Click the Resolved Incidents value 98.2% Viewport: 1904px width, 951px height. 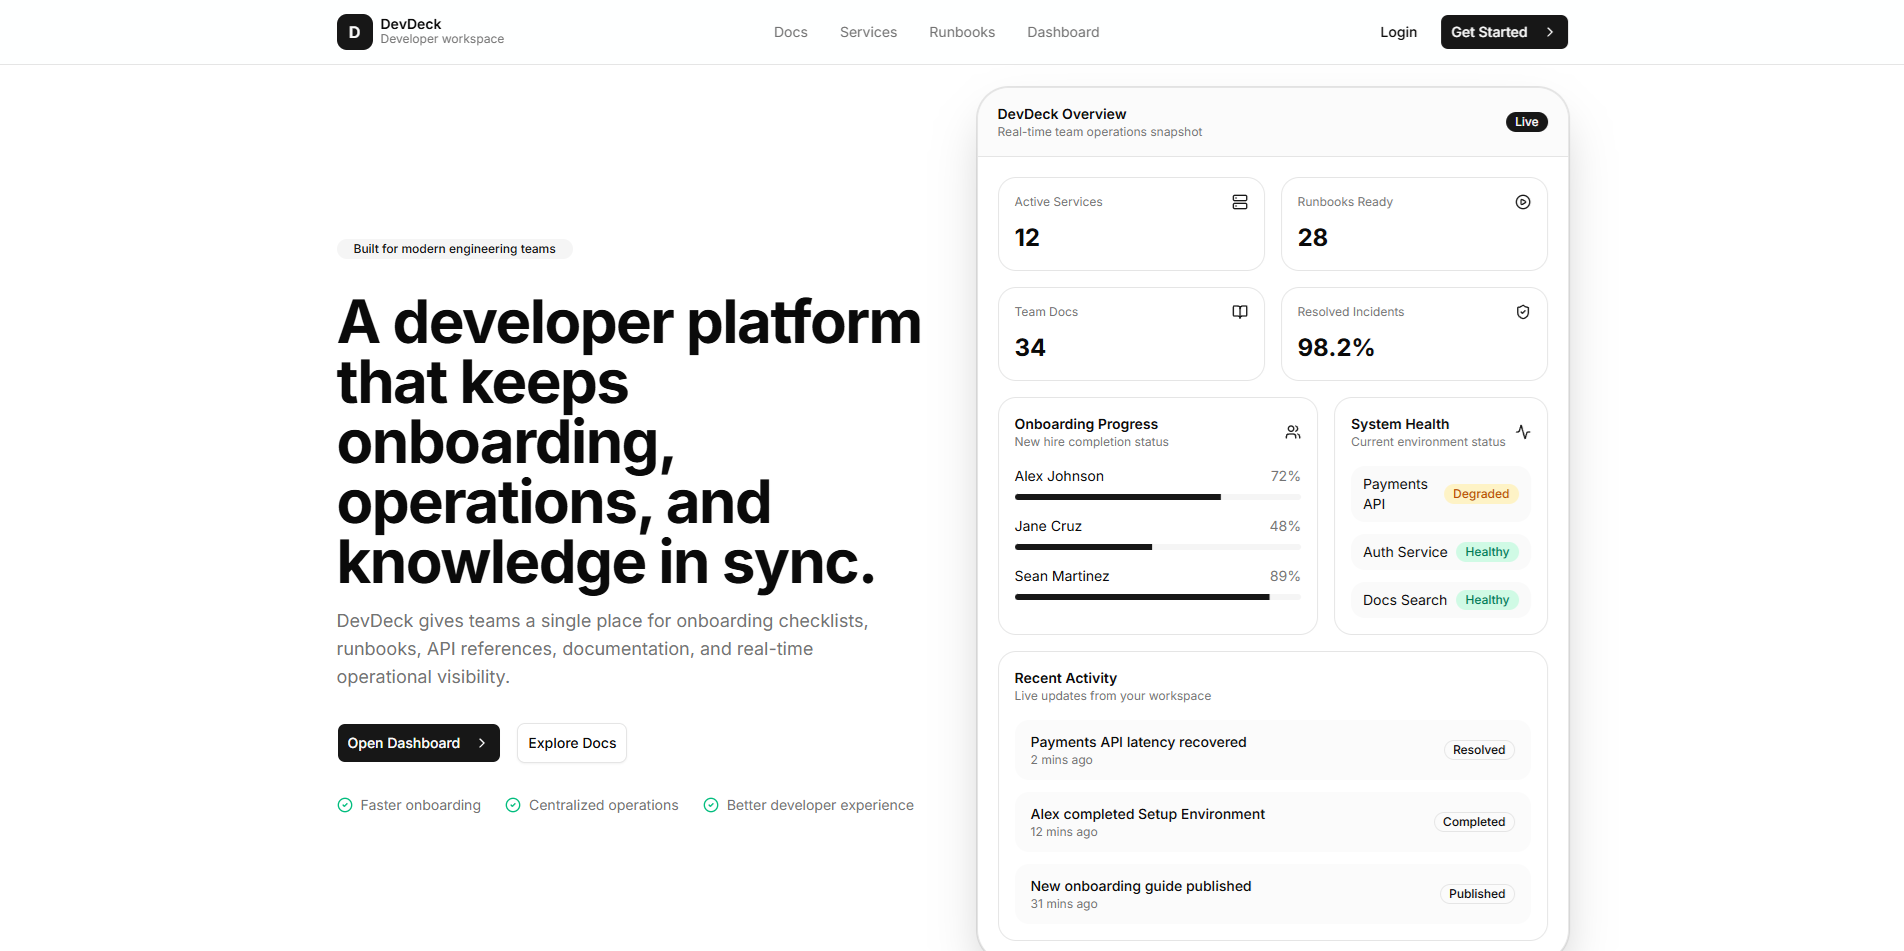[x=1335, y=348]
